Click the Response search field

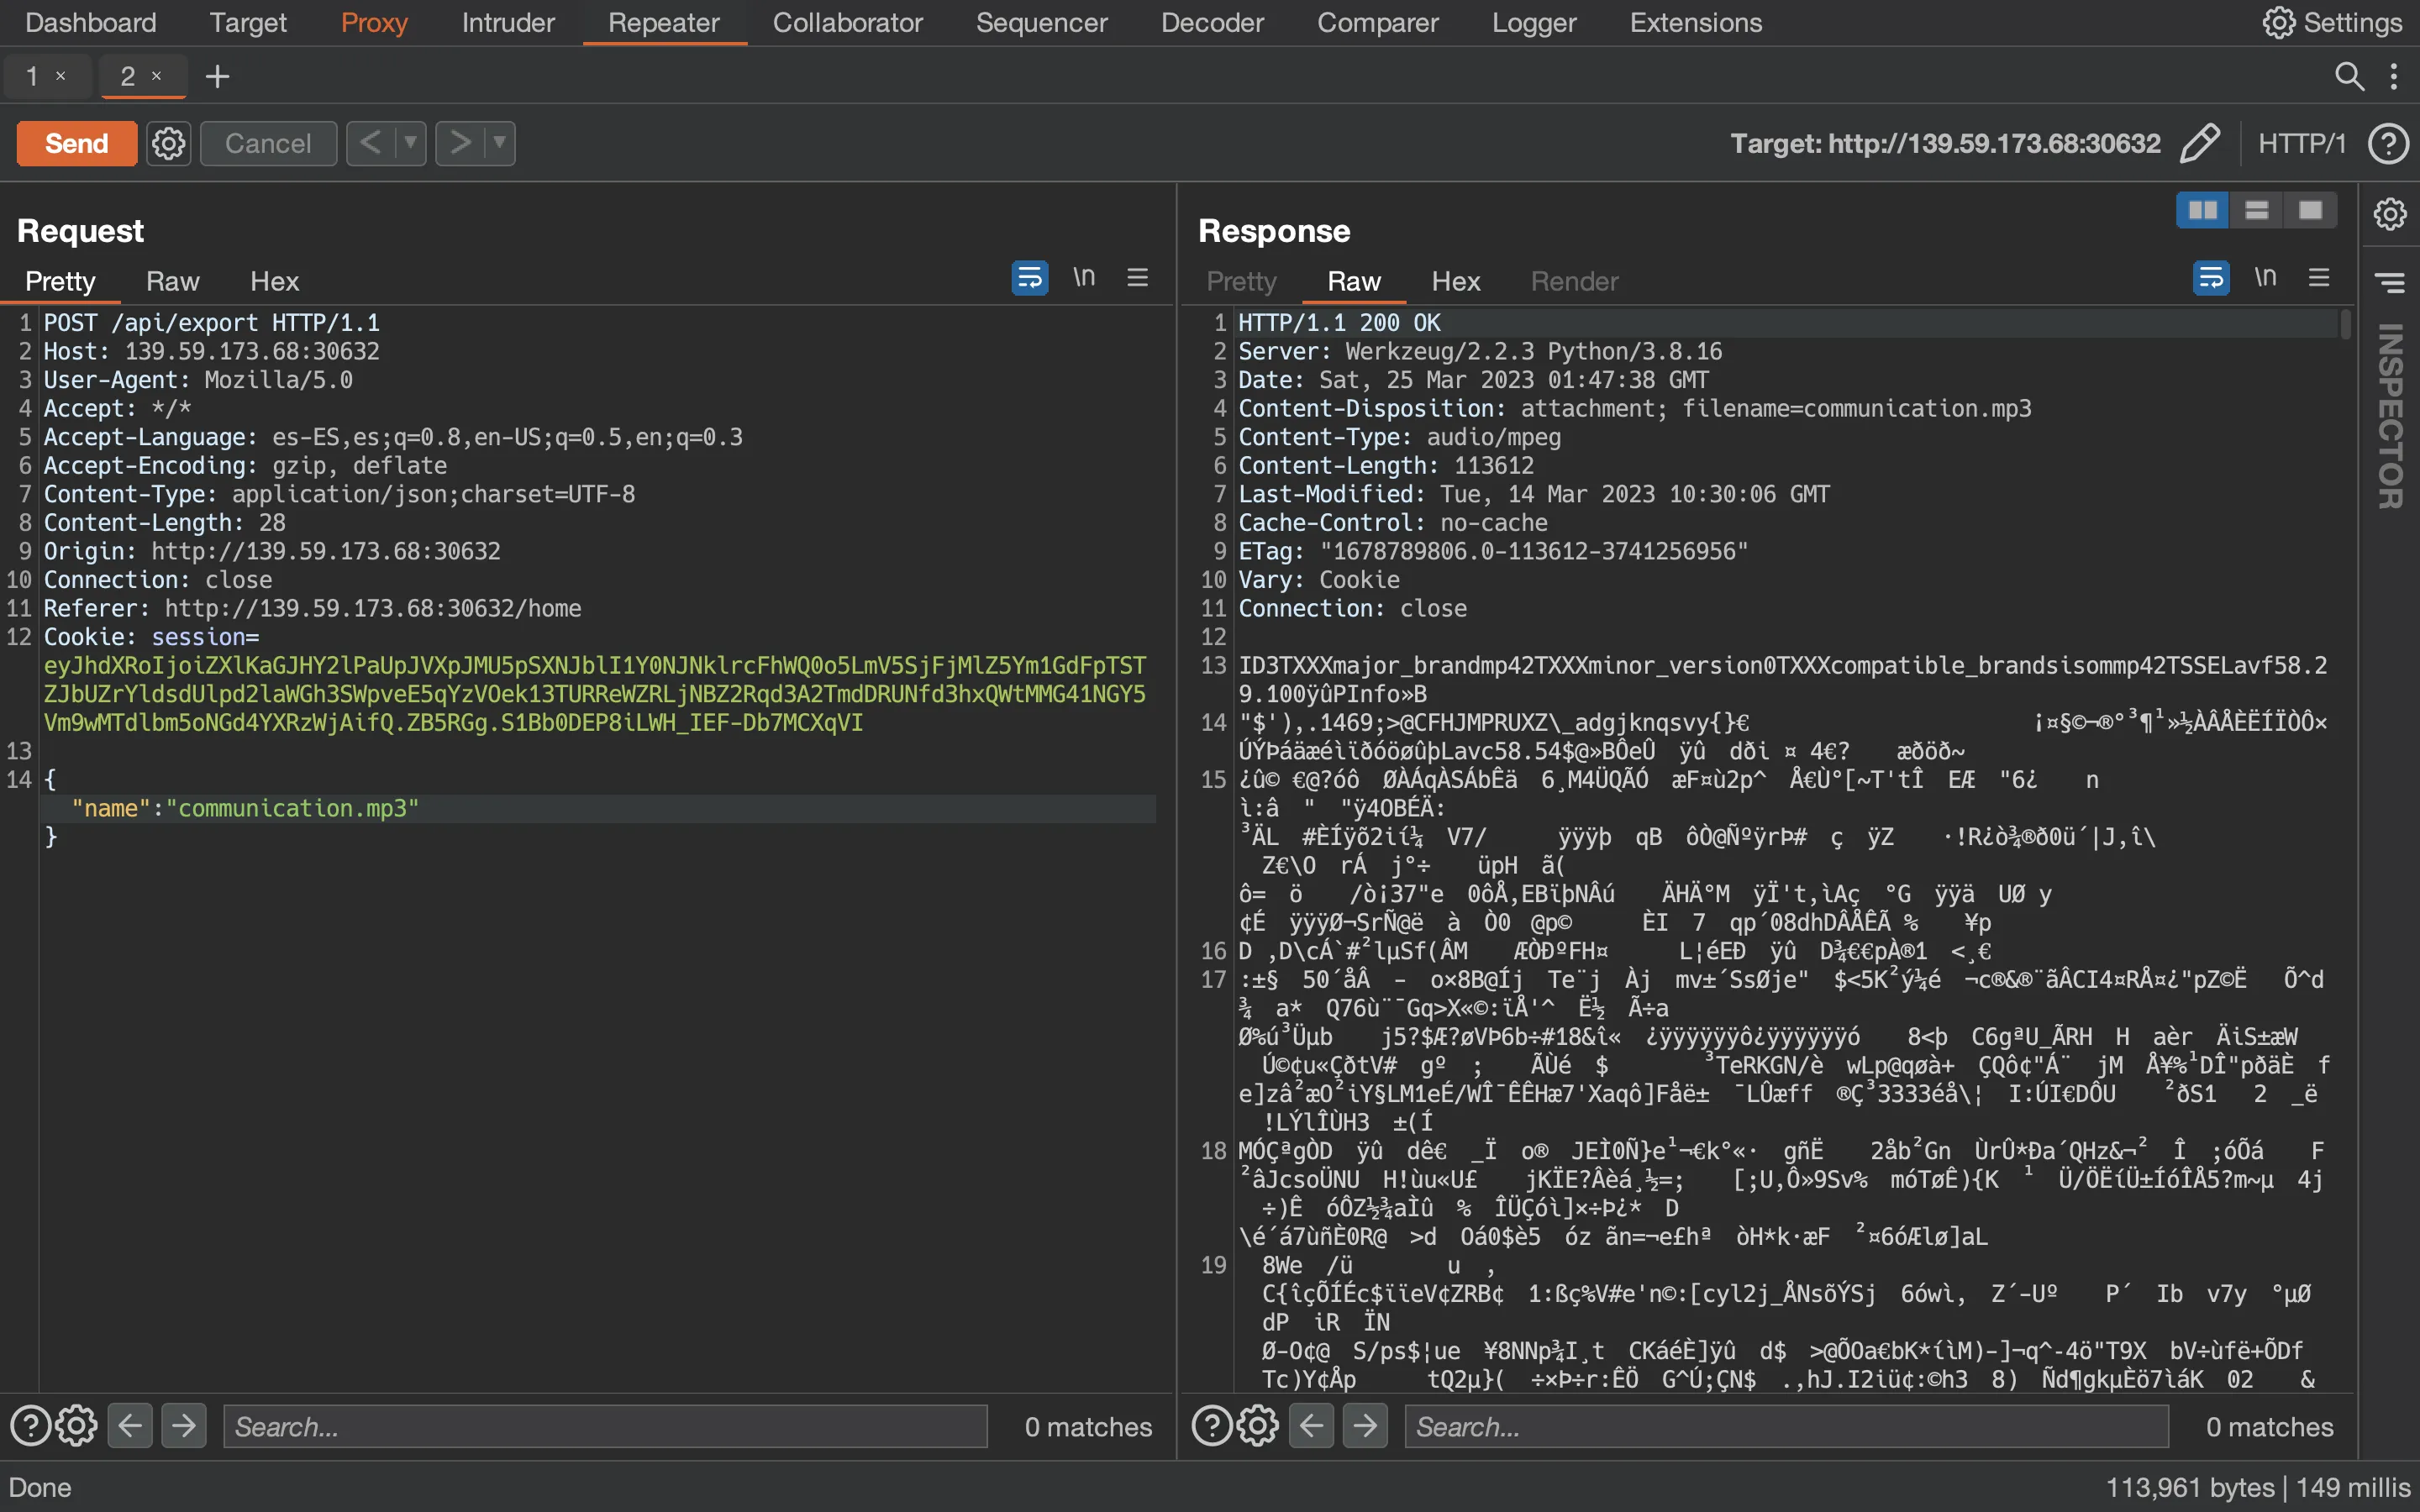tap(1787, 1426)
